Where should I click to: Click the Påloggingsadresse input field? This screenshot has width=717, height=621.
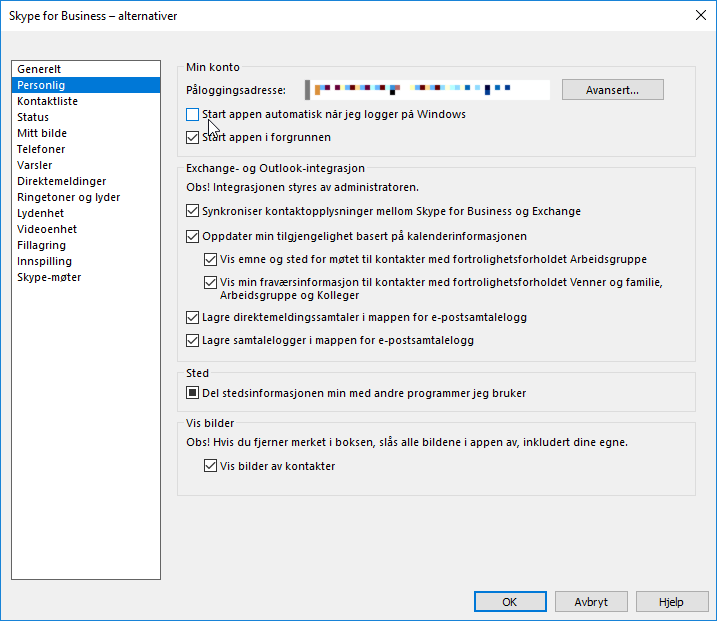[x=428, y=90]
